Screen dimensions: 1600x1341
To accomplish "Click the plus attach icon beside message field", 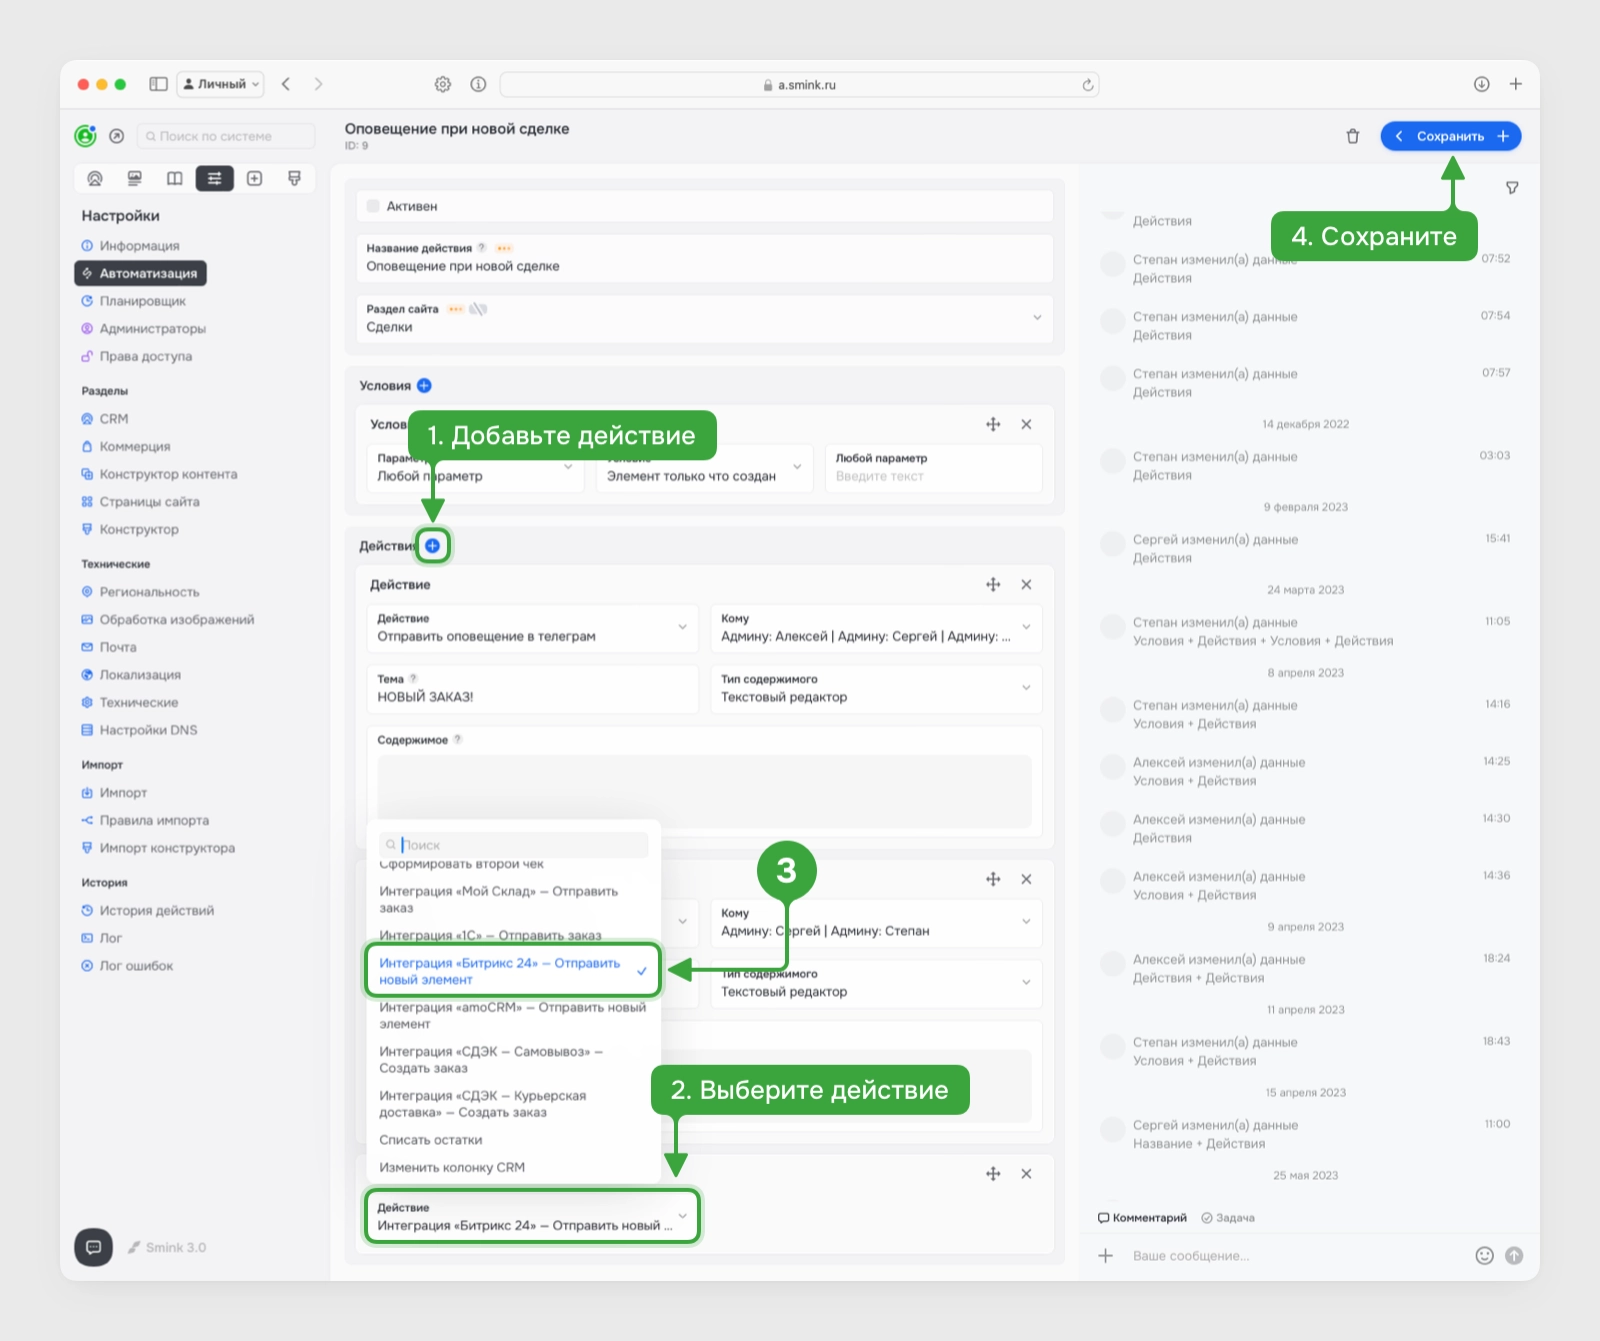I will click(1105, 1255).
